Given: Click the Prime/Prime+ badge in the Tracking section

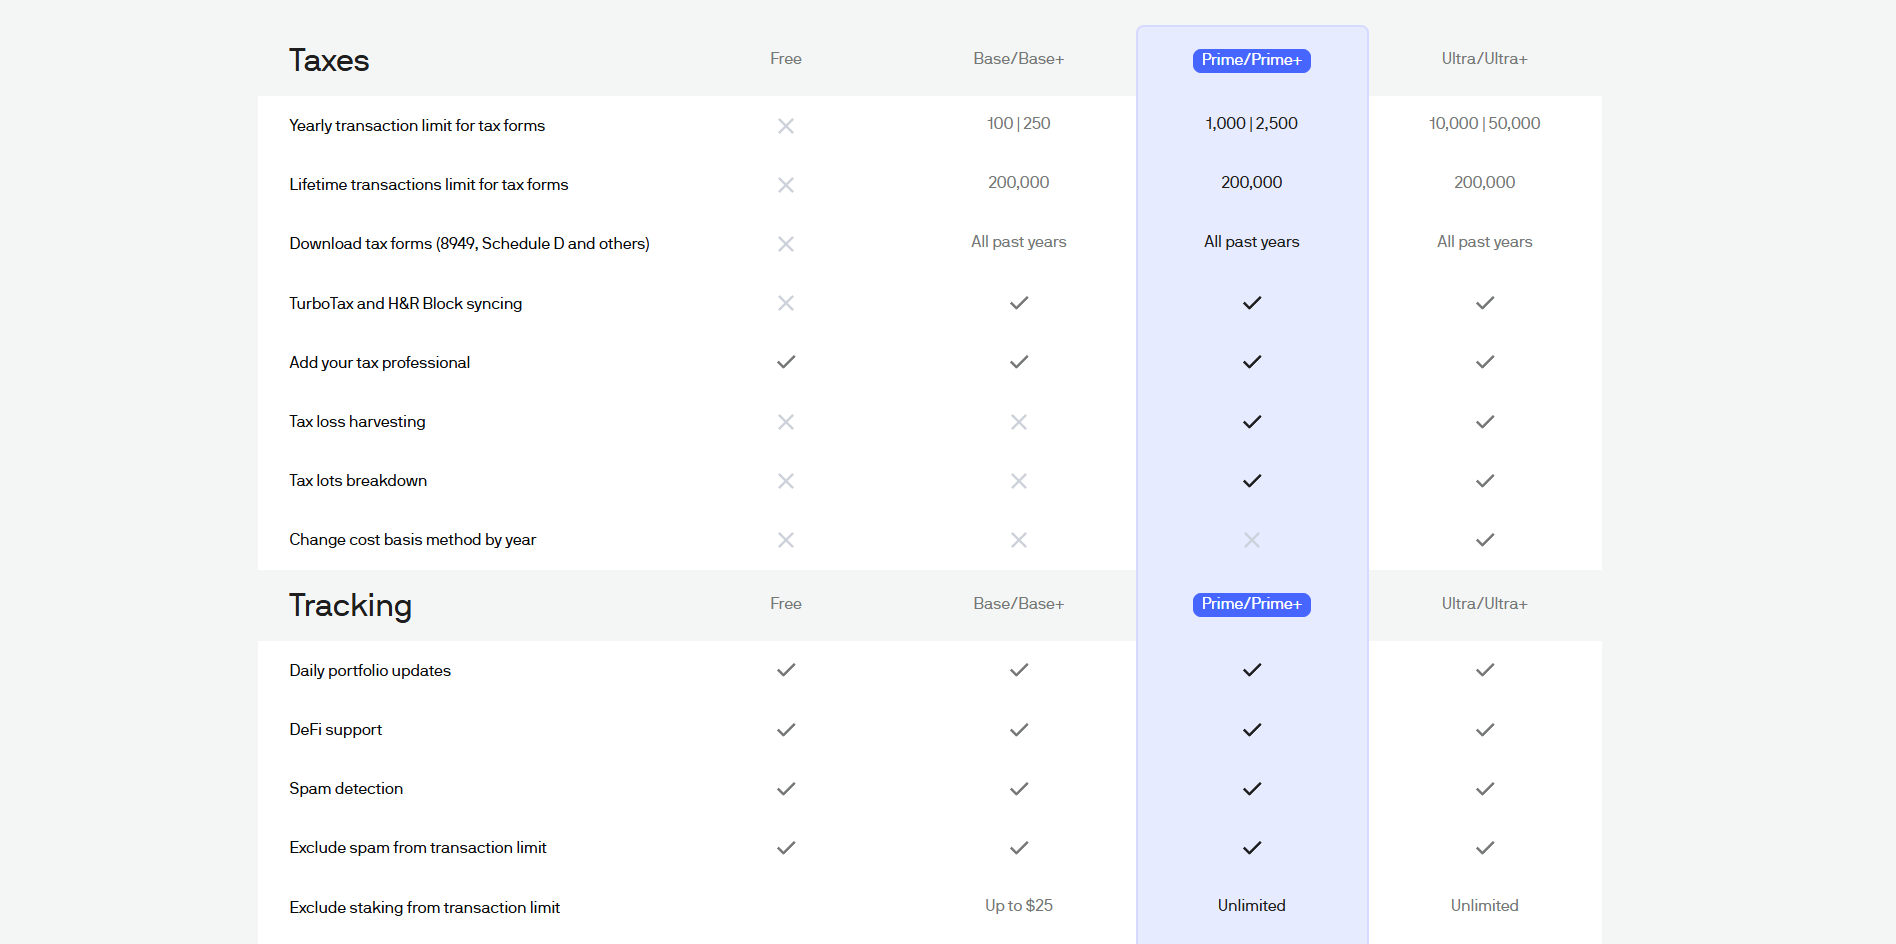Looking at the screenshot, I should [x=1251, y=605].
